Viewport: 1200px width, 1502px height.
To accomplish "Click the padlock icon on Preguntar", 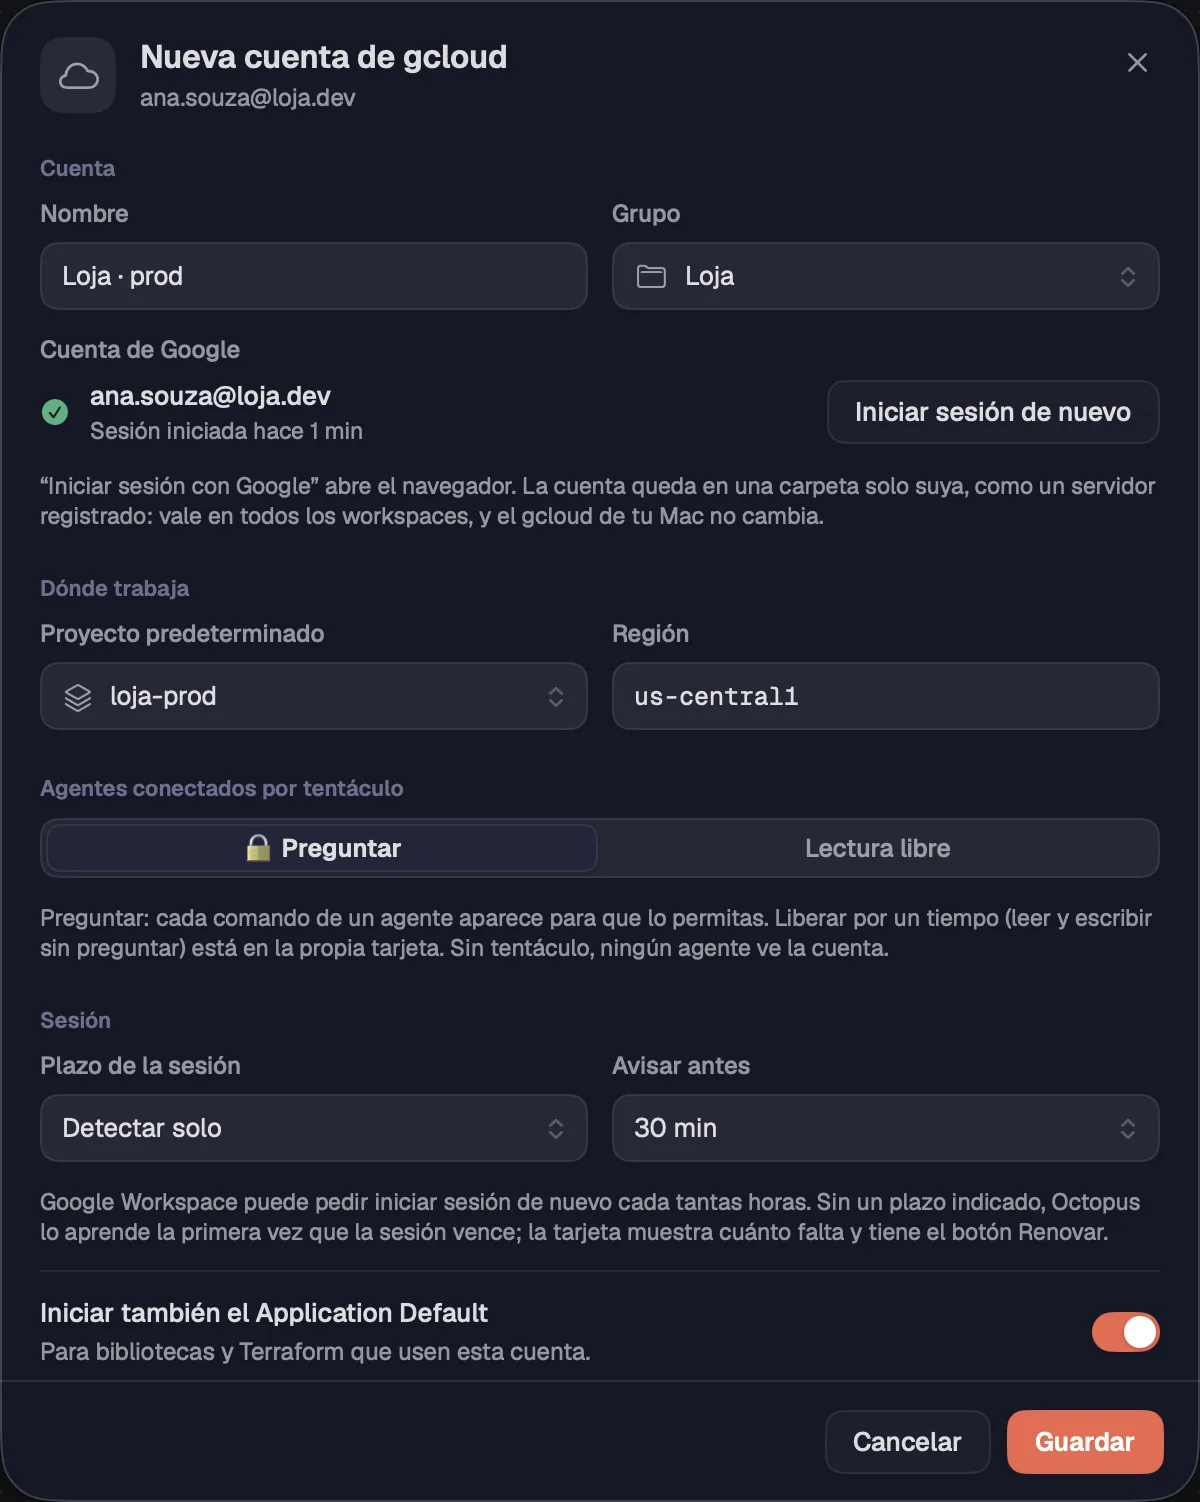I will click(x=258, y=848).
